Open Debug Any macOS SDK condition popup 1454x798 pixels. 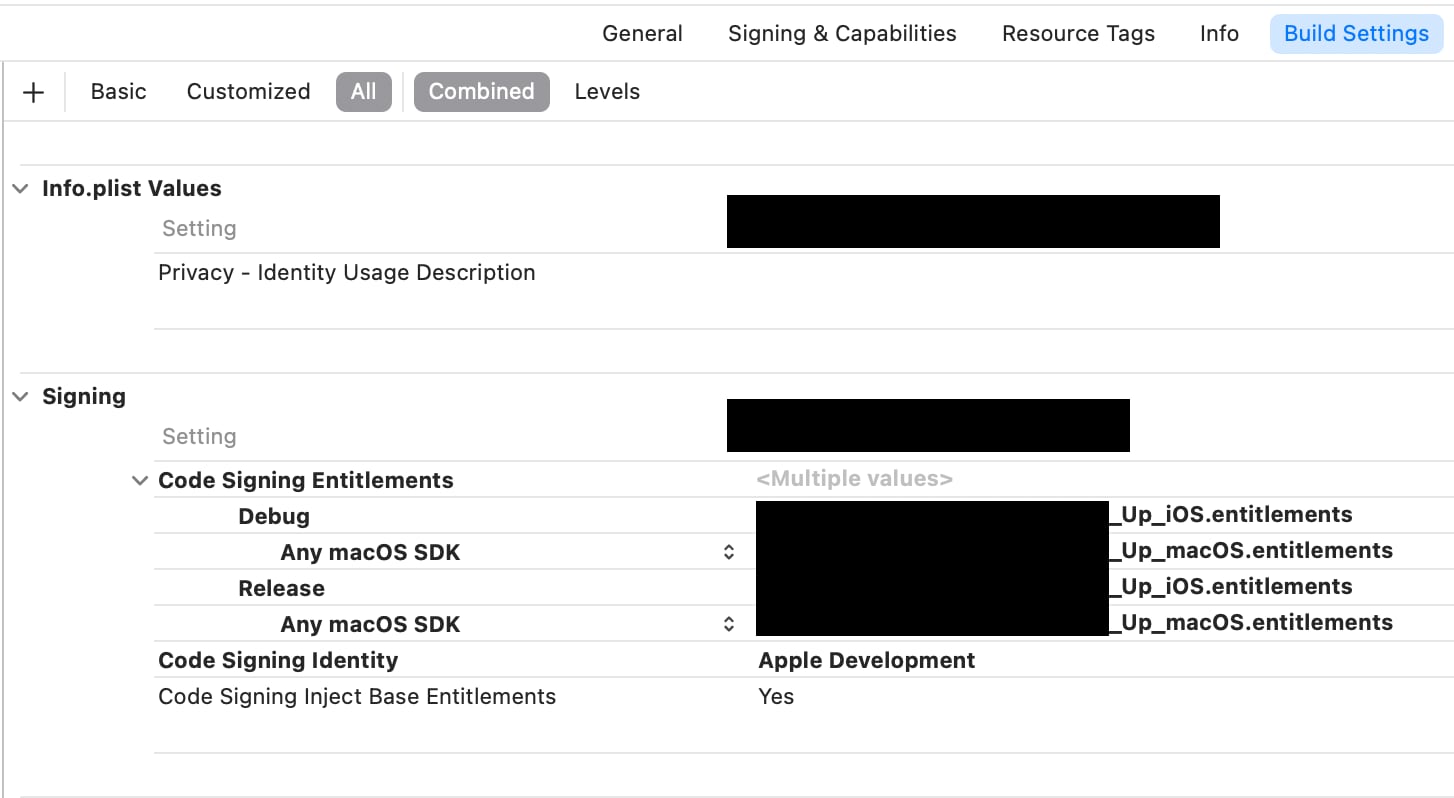(729, 552)
